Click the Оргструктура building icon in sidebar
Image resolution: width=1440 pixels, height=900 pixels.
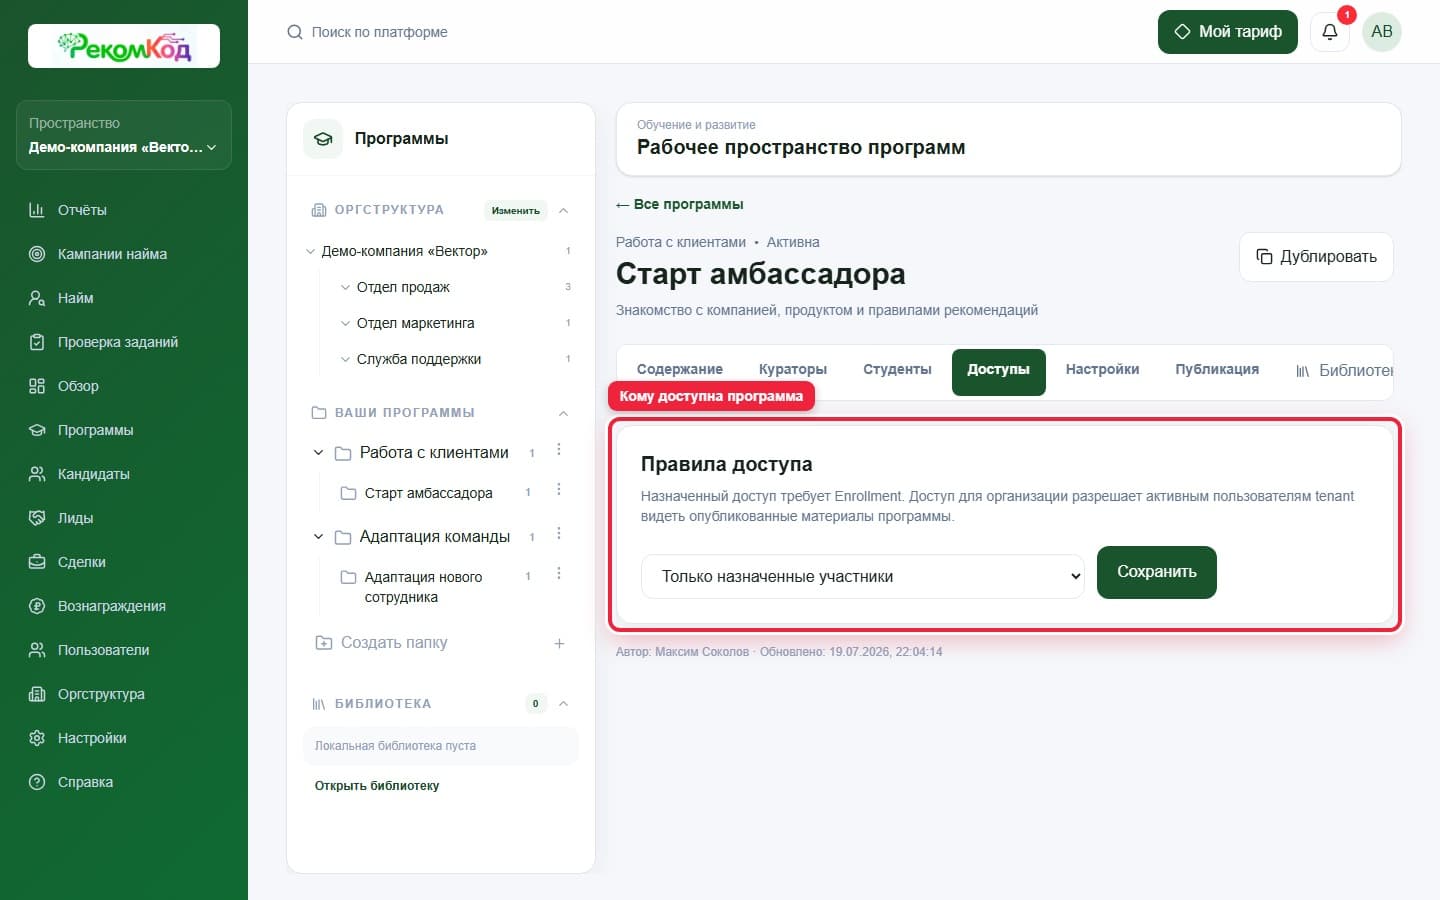pos(37,694)
